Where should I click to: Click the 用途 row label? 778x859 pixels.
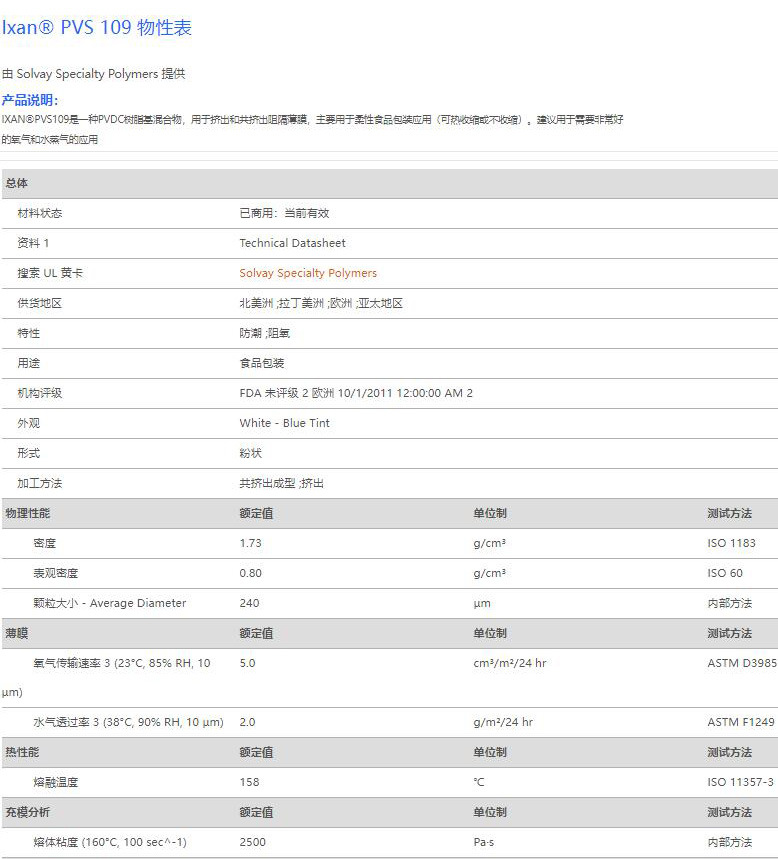pos(28,363)
